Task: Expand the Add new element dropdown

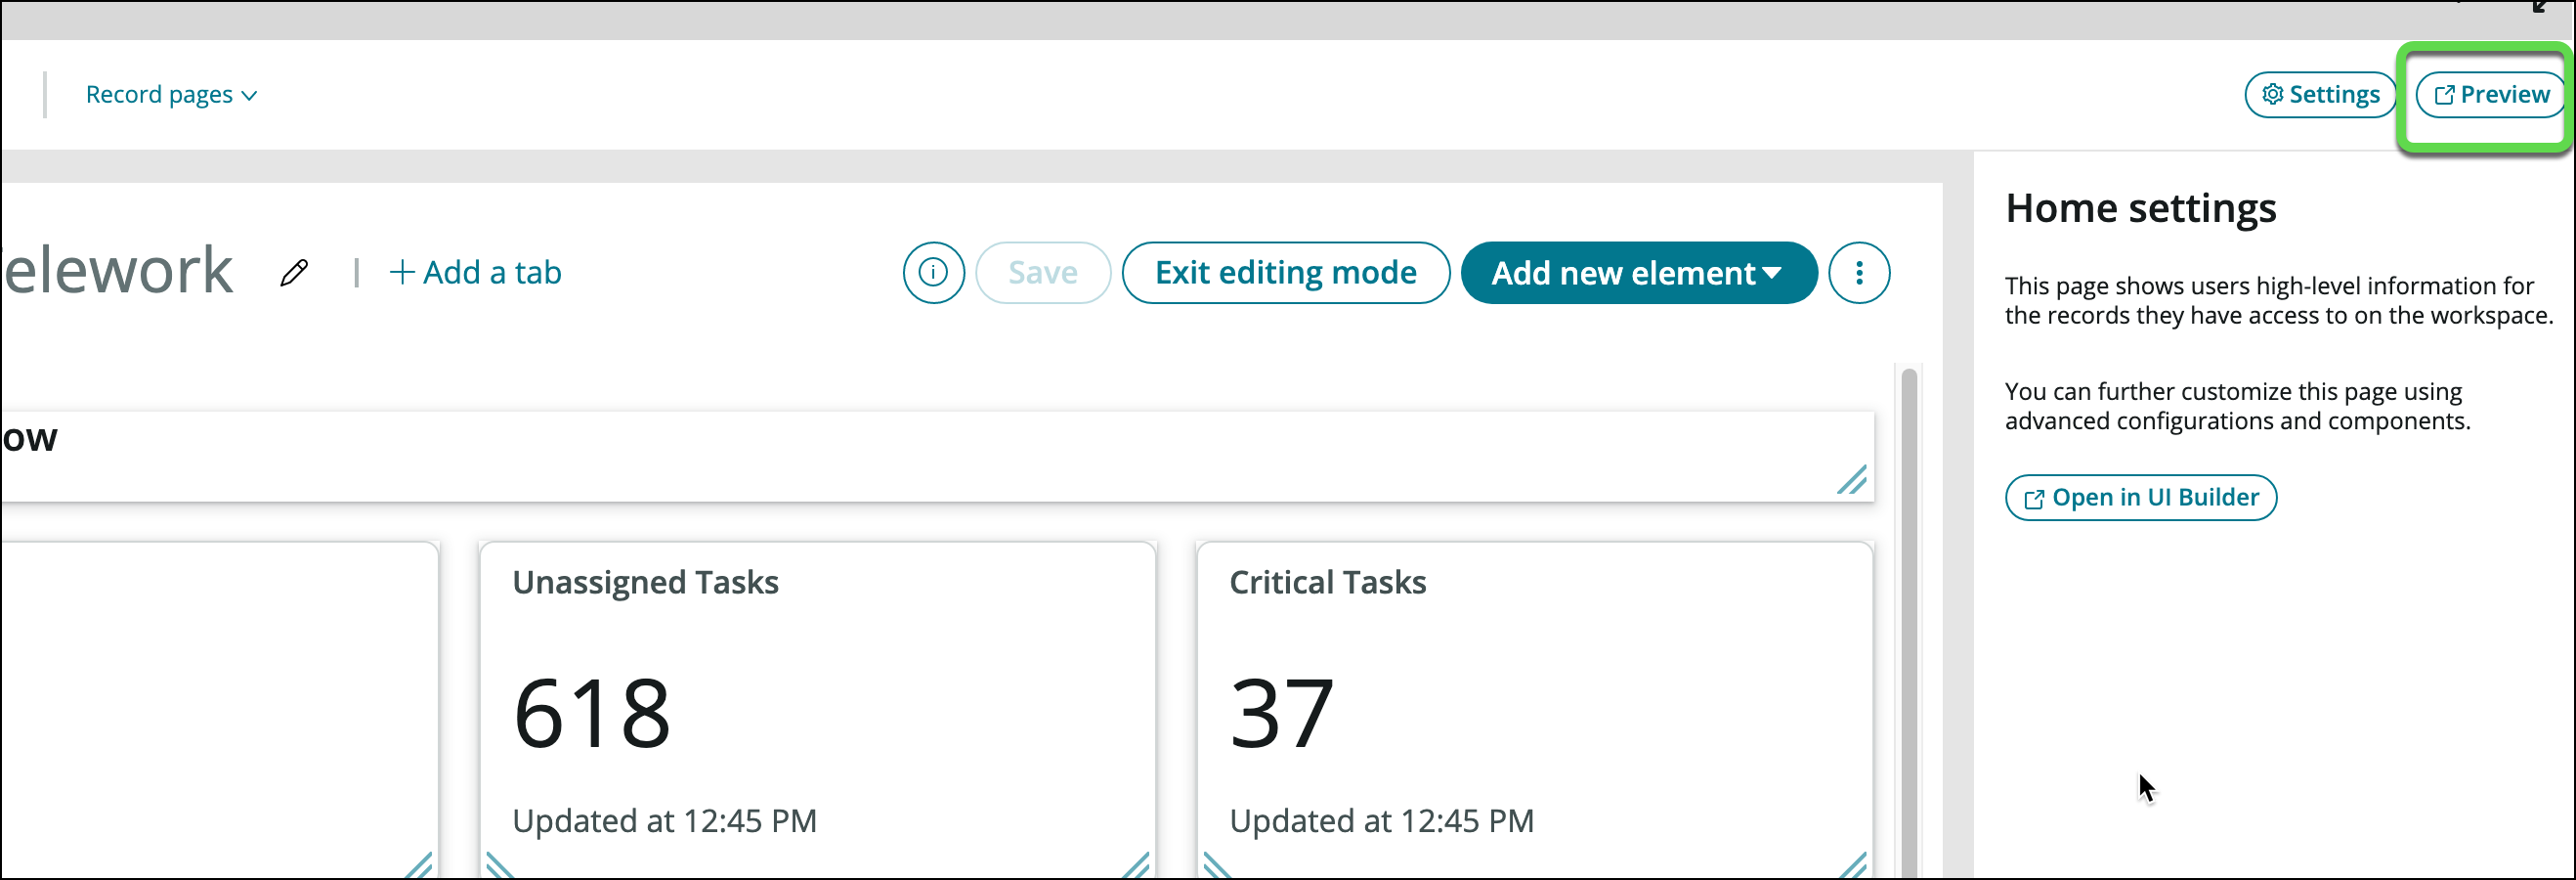Action: pyautogui.click(x=1637, y=273)
